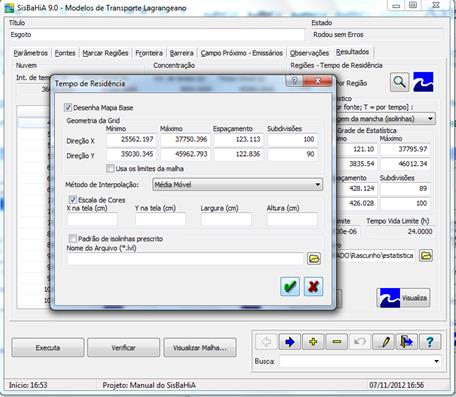Click Y na tela (cm) field
The width and height of the screenshot is (456, 397).
[x=160, y=219]
